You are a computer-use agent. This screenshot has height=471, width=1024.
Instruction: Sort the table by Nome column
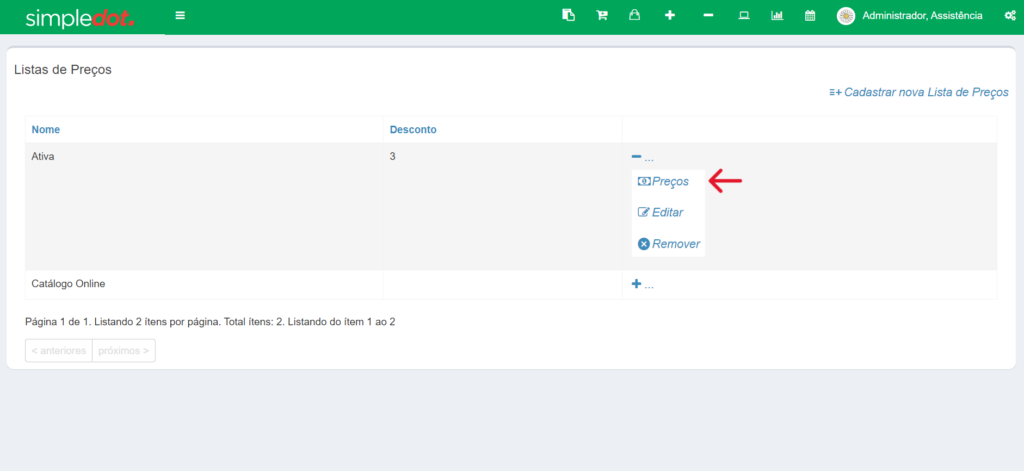(x=46, y=129)
